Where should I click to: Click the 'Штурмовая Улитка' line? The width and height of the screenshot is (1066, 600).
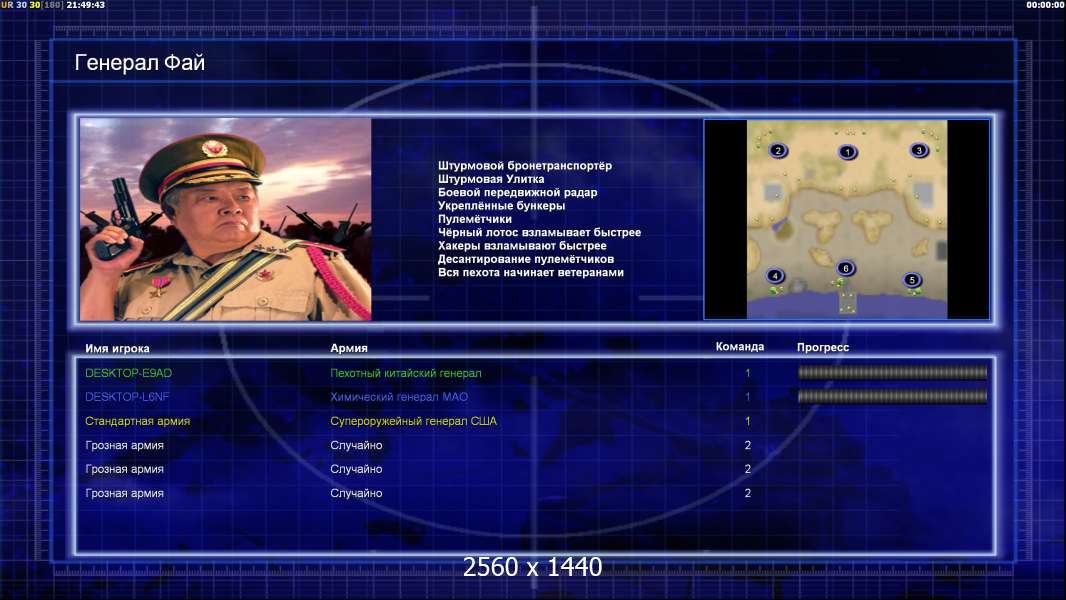(491, 179)
